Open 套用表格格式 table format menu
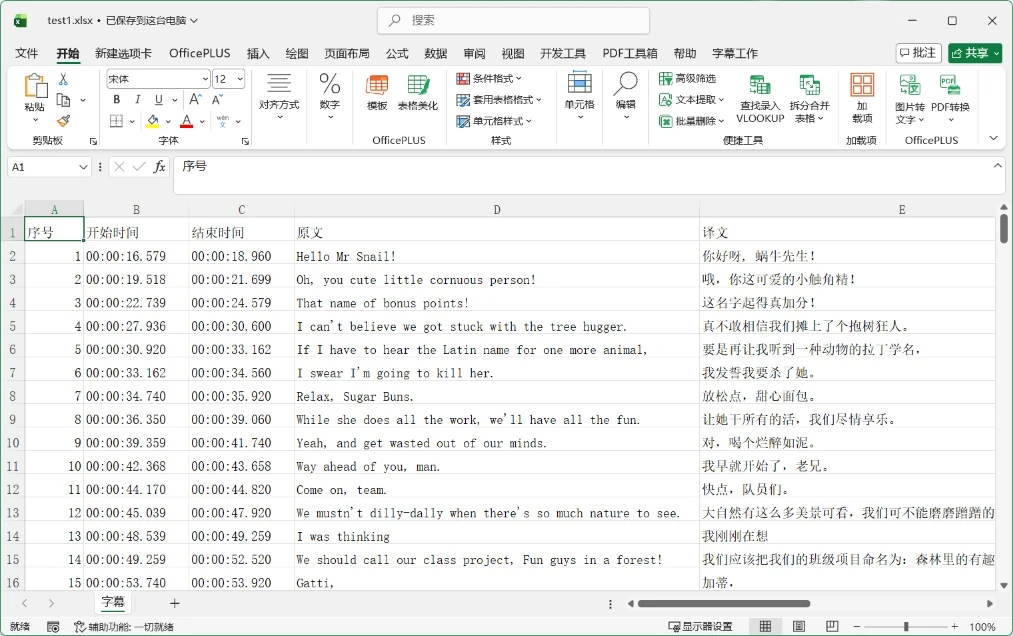 click(499, 100)
